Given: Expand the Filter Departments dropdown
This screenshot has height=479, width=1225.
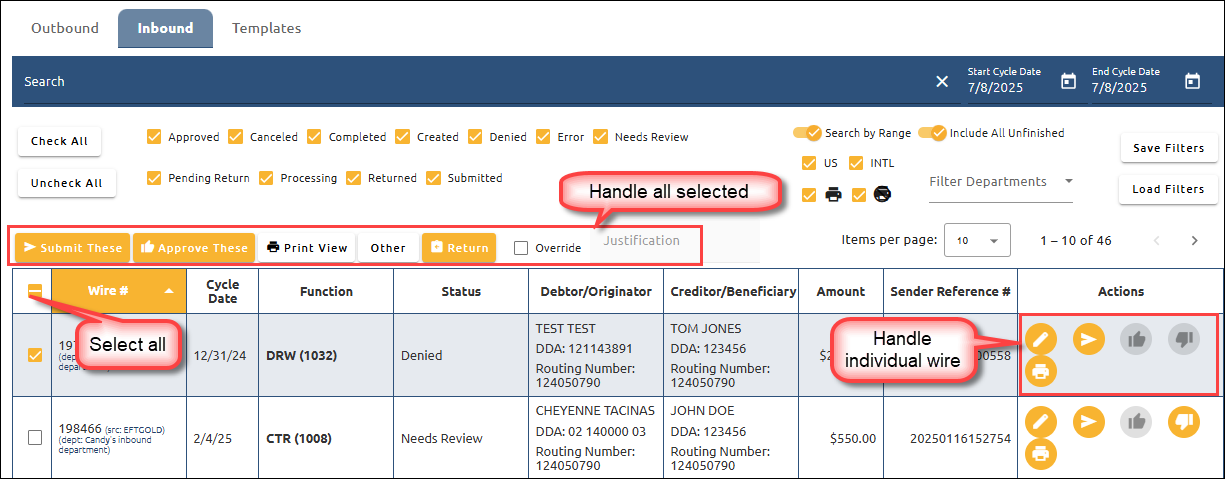Looking at the screenshot, I should [1000, 182].
